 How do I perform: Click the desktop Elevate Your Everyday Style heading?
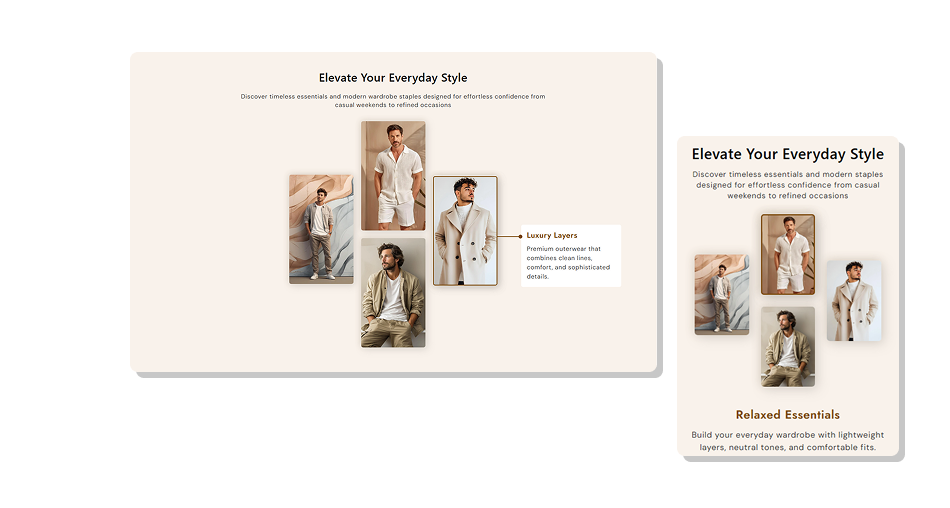(x=393, y=78)
